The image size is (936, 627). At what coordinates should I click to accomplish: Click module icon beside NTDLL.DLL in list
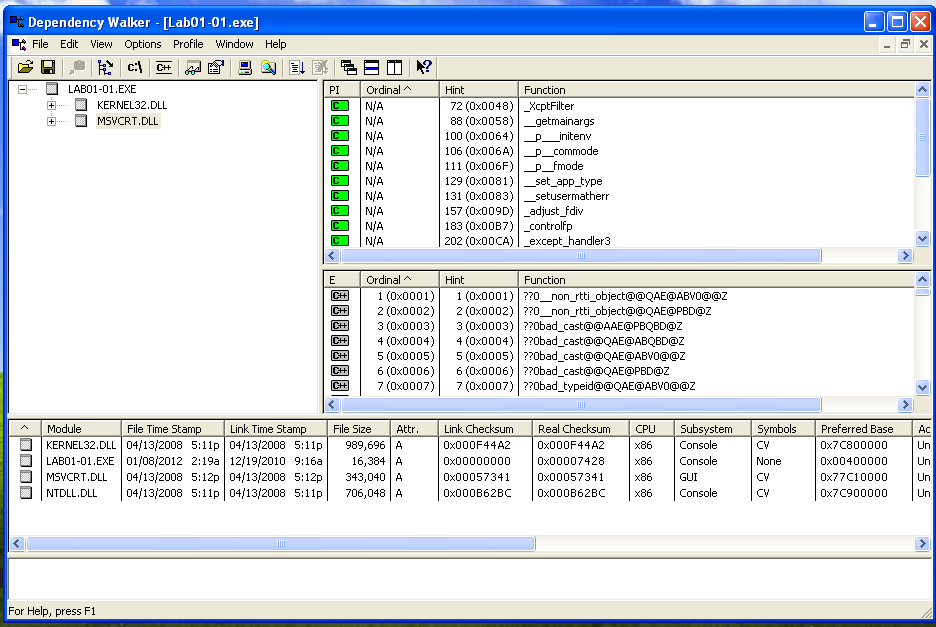pyautogui.click(x=26, y=493)
